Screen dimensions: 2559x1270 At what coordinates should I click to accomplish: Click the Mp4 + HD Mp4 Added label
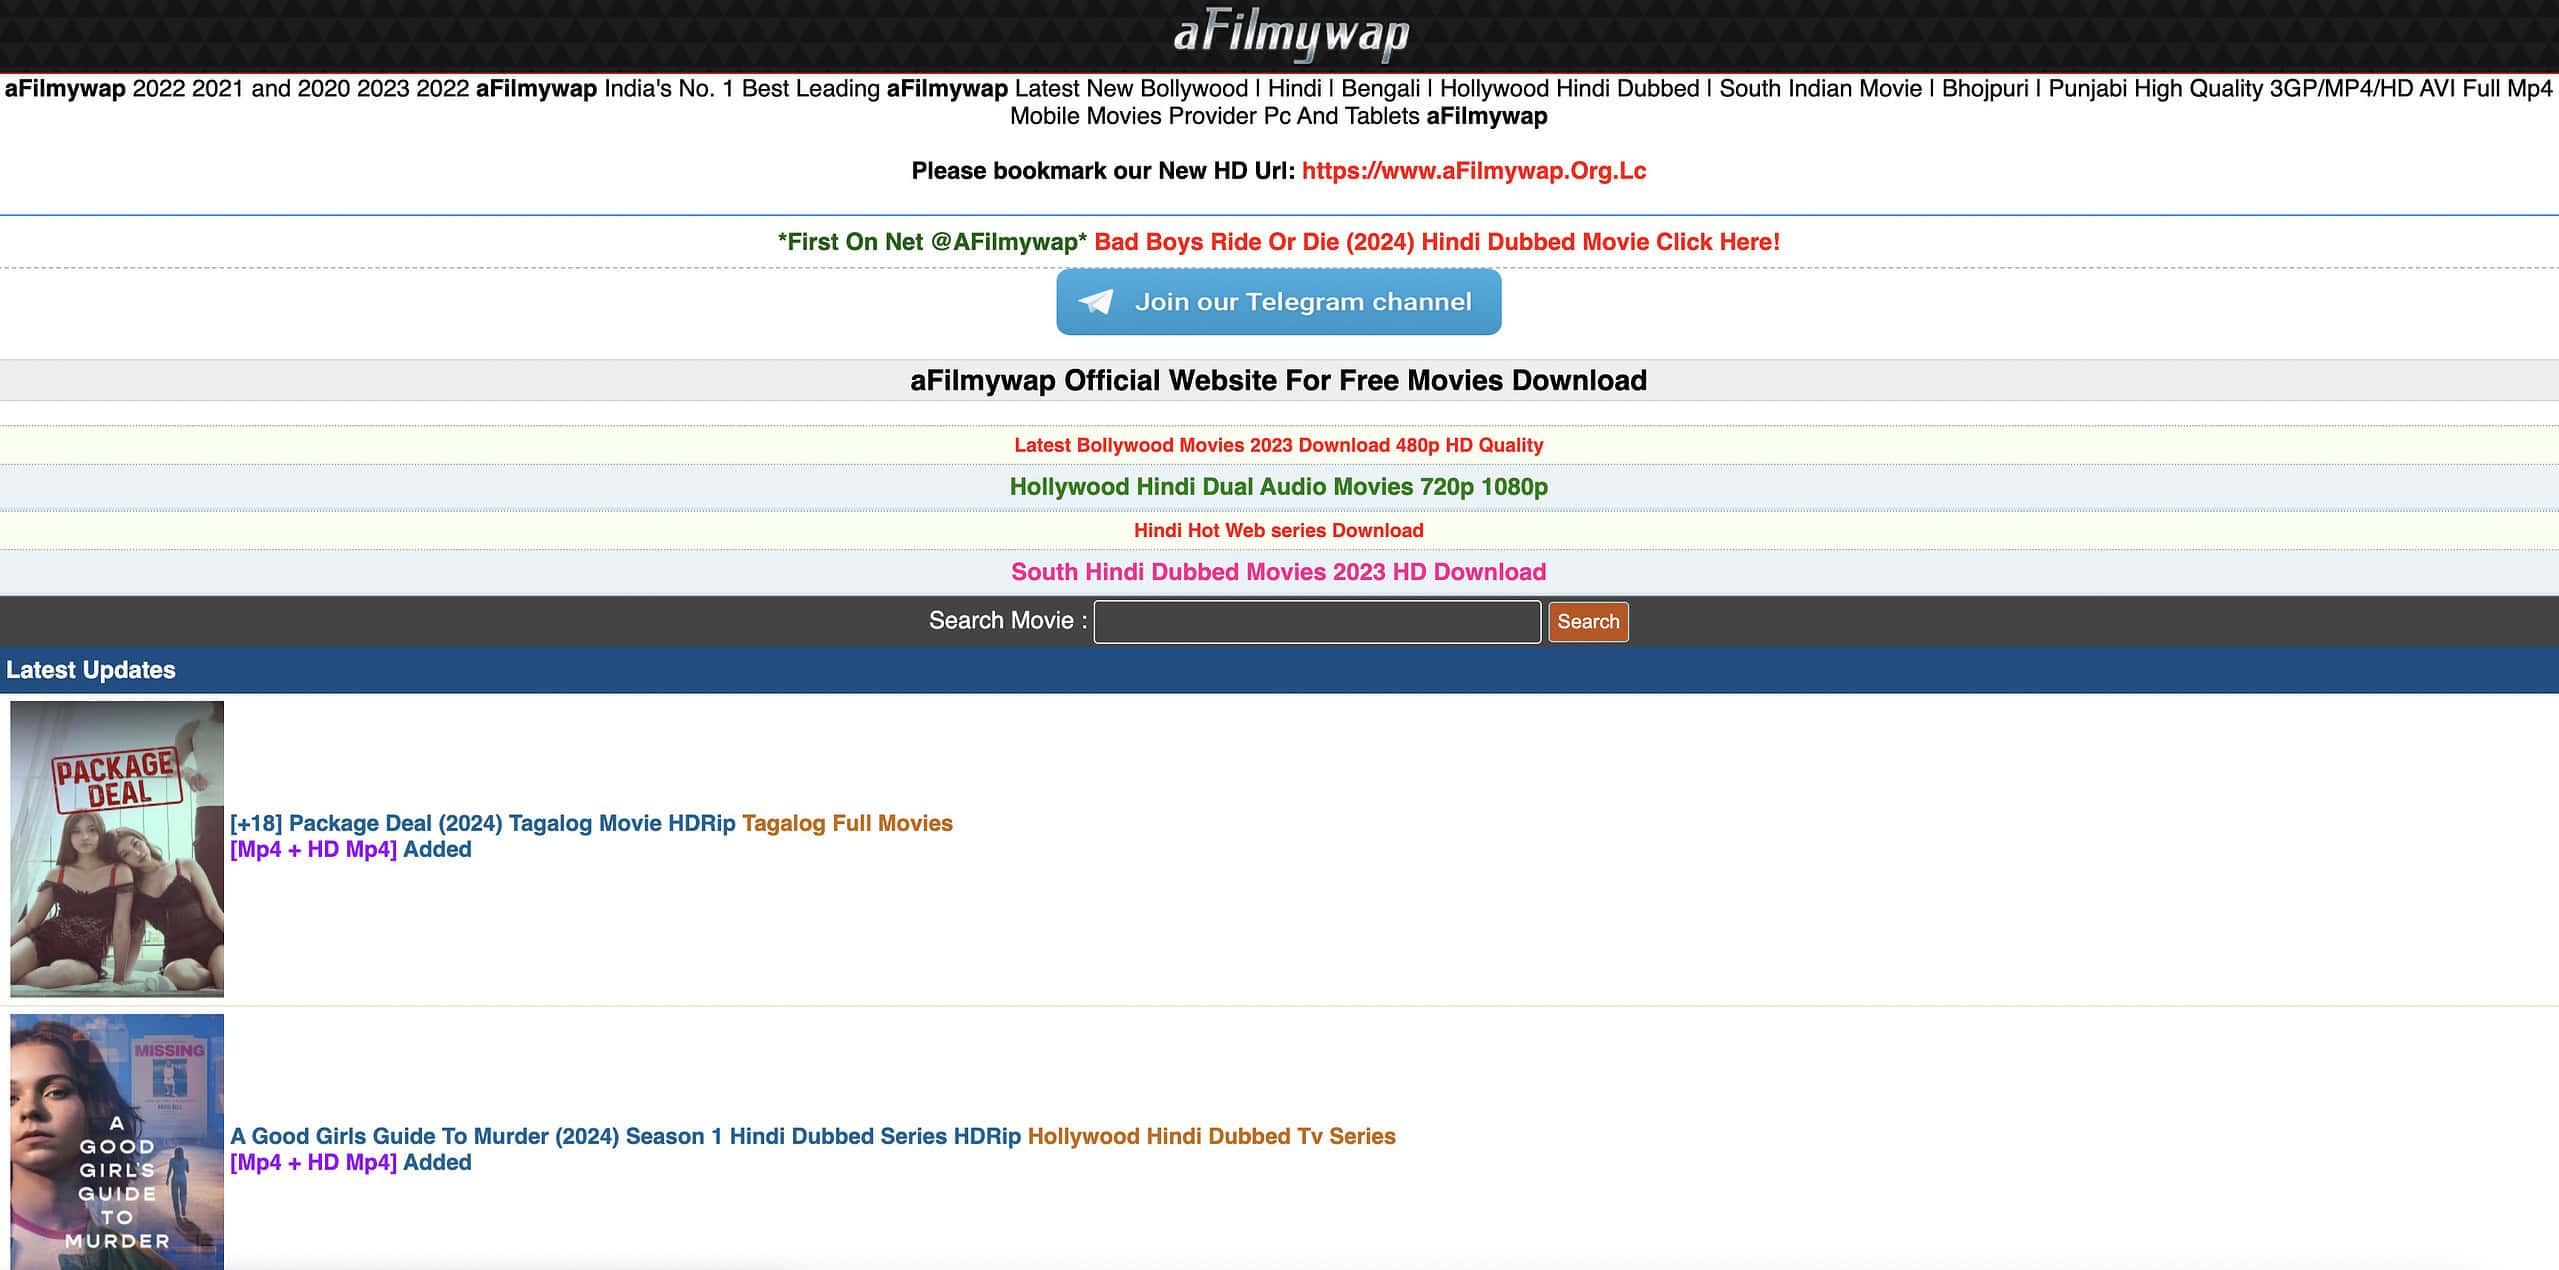[x=350, y=849]
